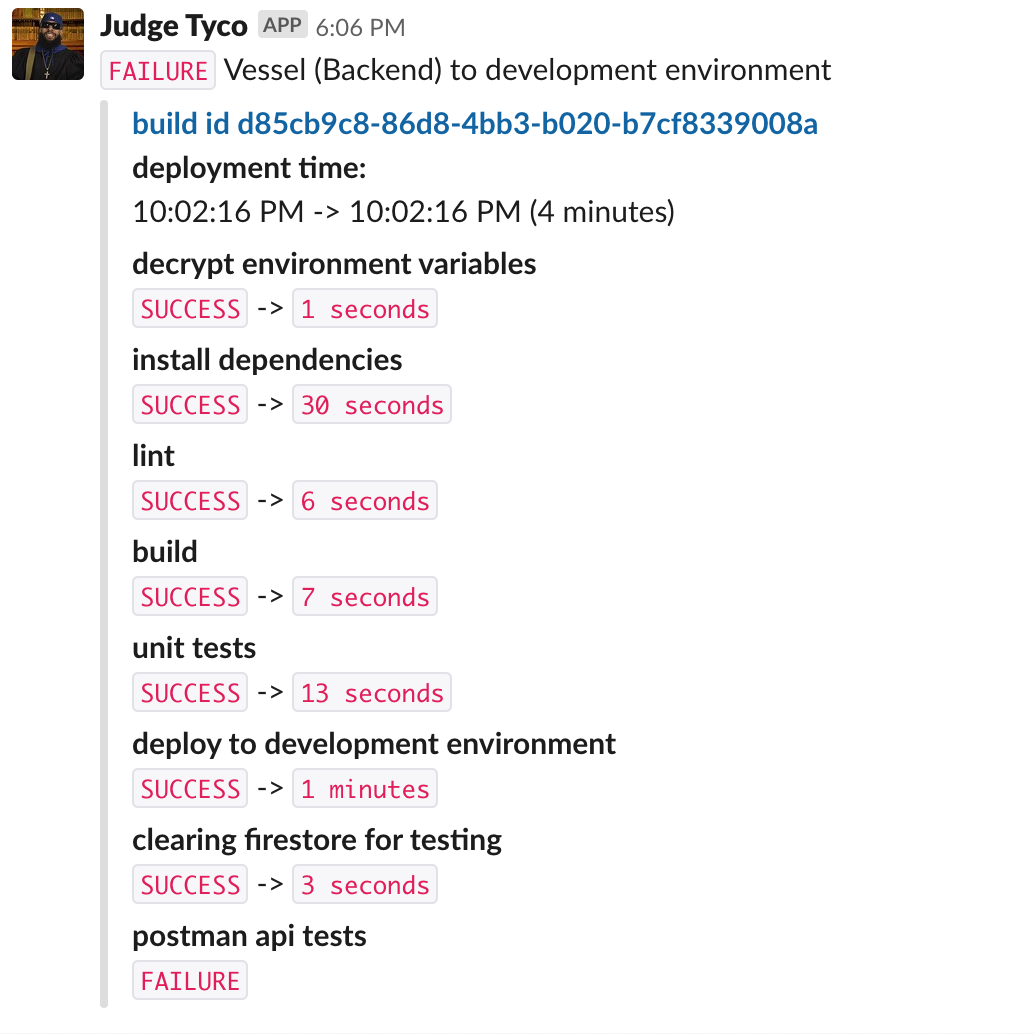Click the 1 seconds duration tag
The image size is (1034, 1034).
point(365,309)
